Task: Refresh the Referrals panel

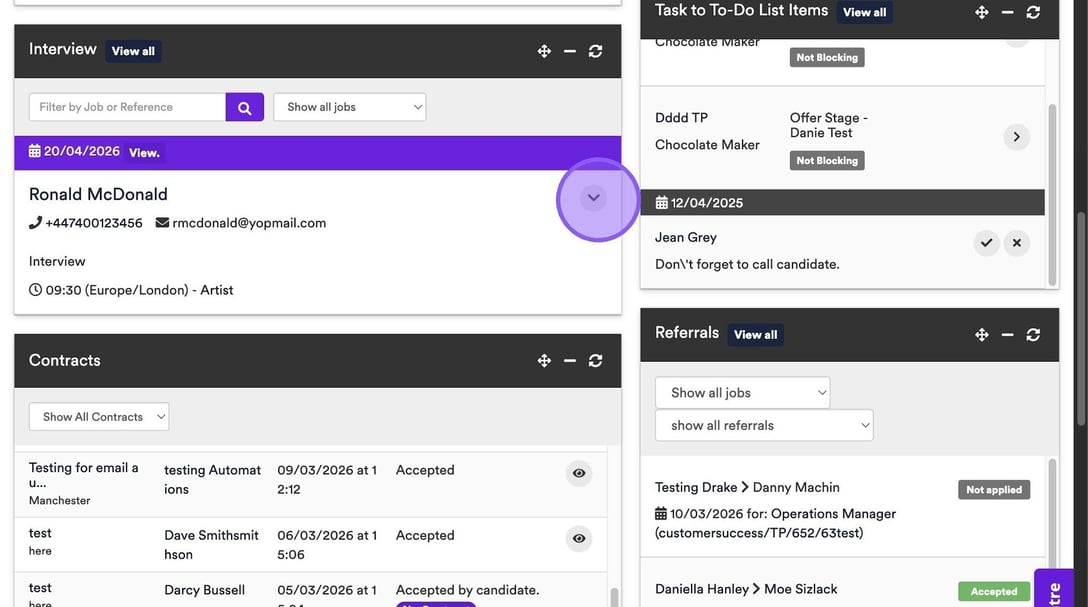Action: [x=1033, y=335]
